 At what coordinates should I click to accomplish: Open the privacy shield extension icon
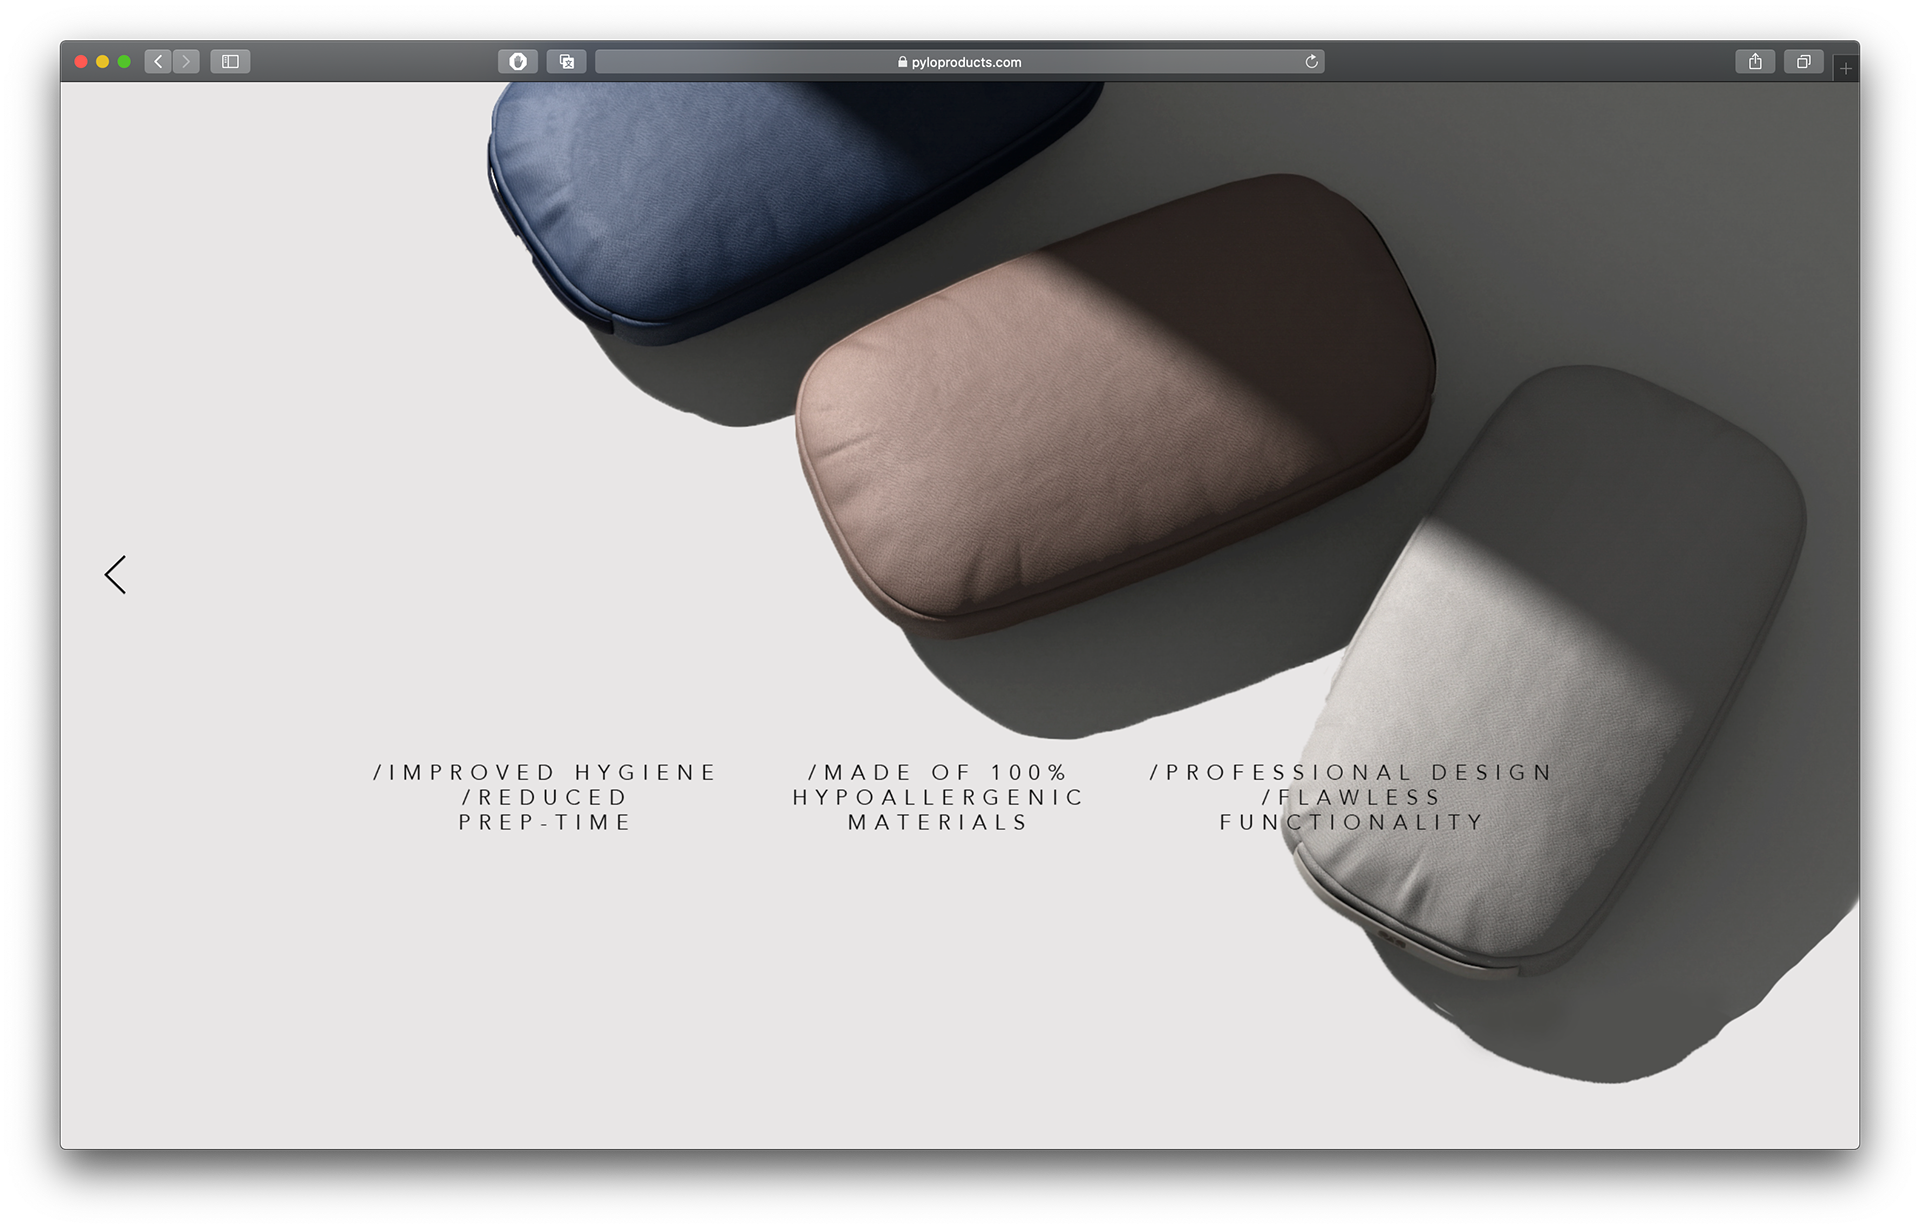(517, 62)
